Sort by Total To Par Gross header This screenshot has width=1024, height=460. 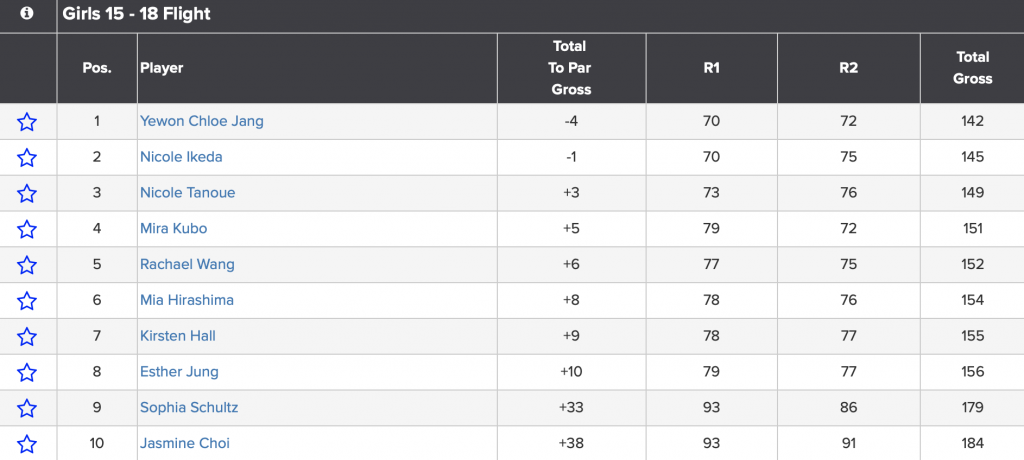[571, 68]
